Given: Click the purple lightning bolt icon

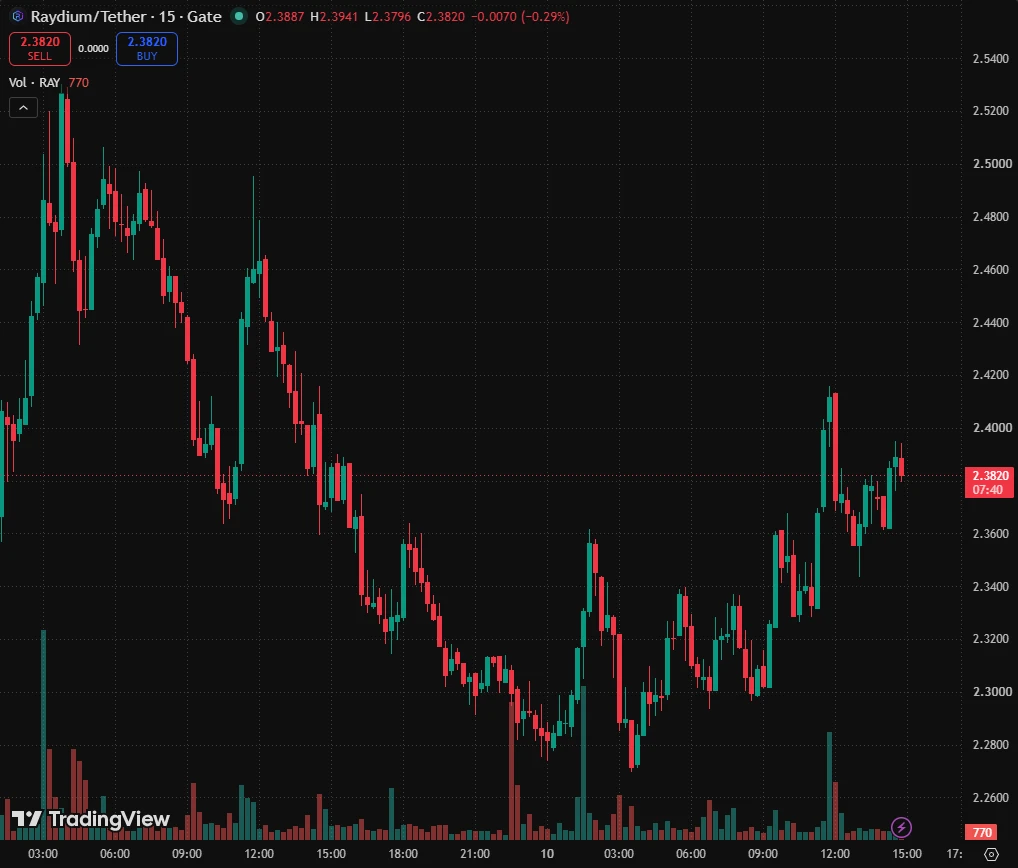Looking at the screenshot, I should point(900,827).
